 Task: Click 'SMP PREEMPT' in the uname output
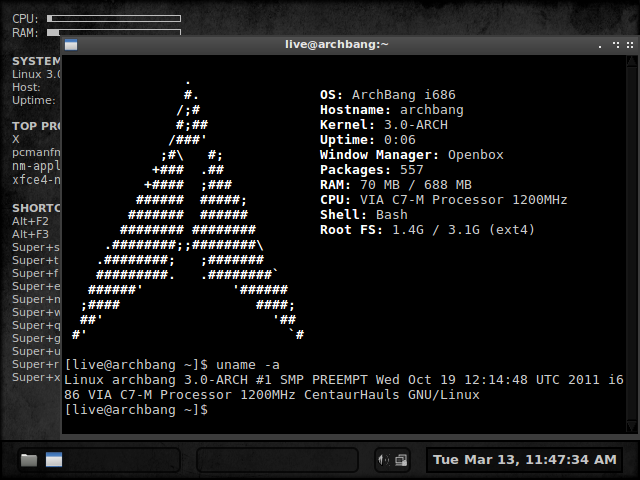coord(323,380)
